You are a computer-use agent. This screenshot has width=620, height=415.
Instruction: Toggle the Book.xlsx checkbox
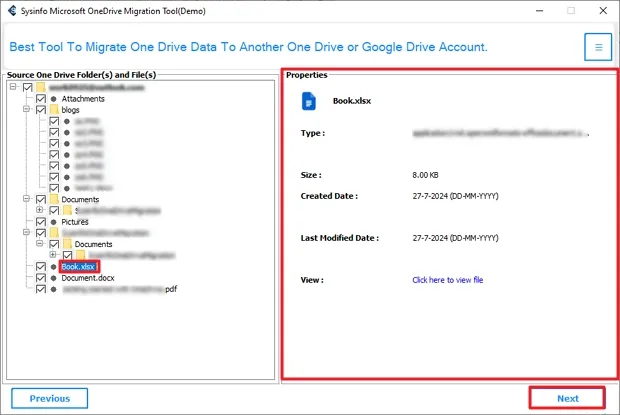pyautogui.click(x=40, y=267)
